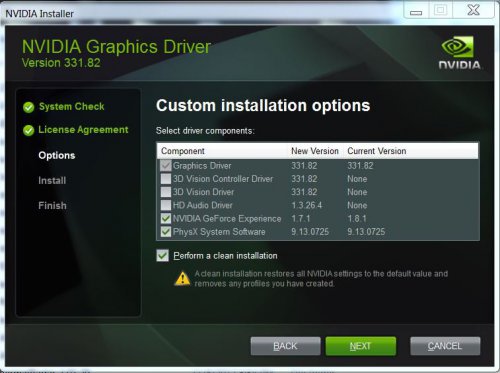This screenshot has height=373, width=500.
Task: Select the Options step in sidebar
Action: [57, 156]
